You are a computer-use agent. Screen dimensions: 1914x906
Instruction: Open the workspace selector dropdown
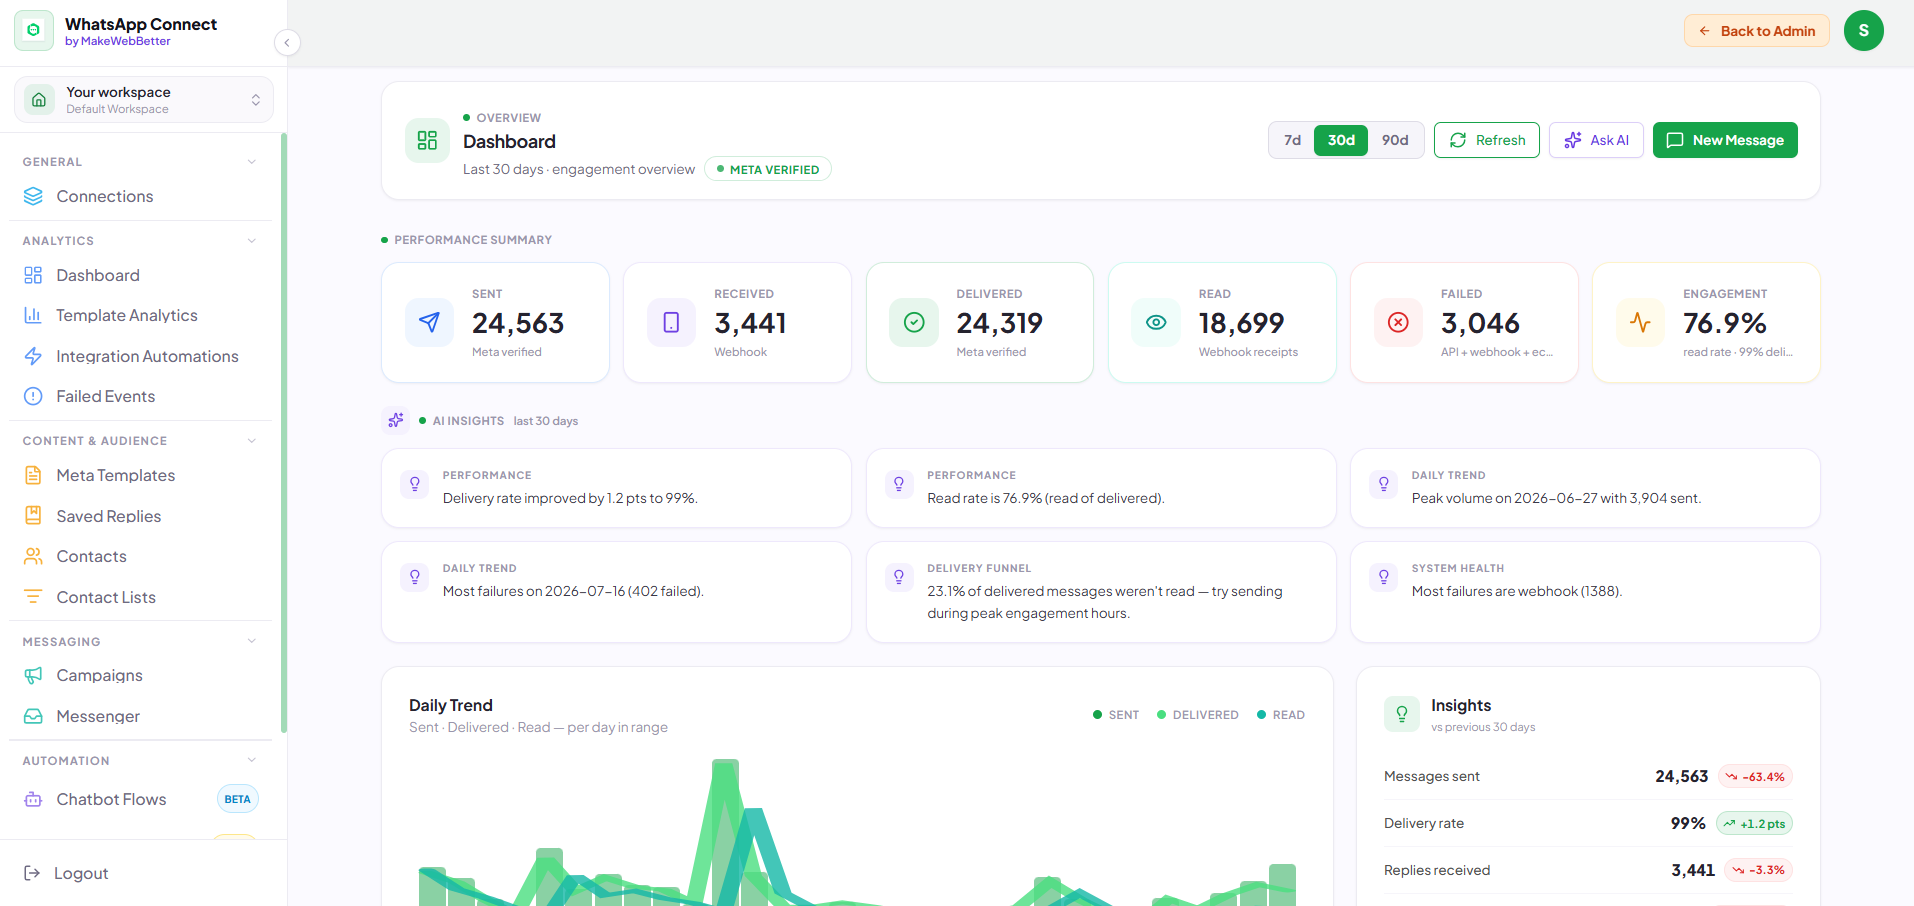pos(144,100)
